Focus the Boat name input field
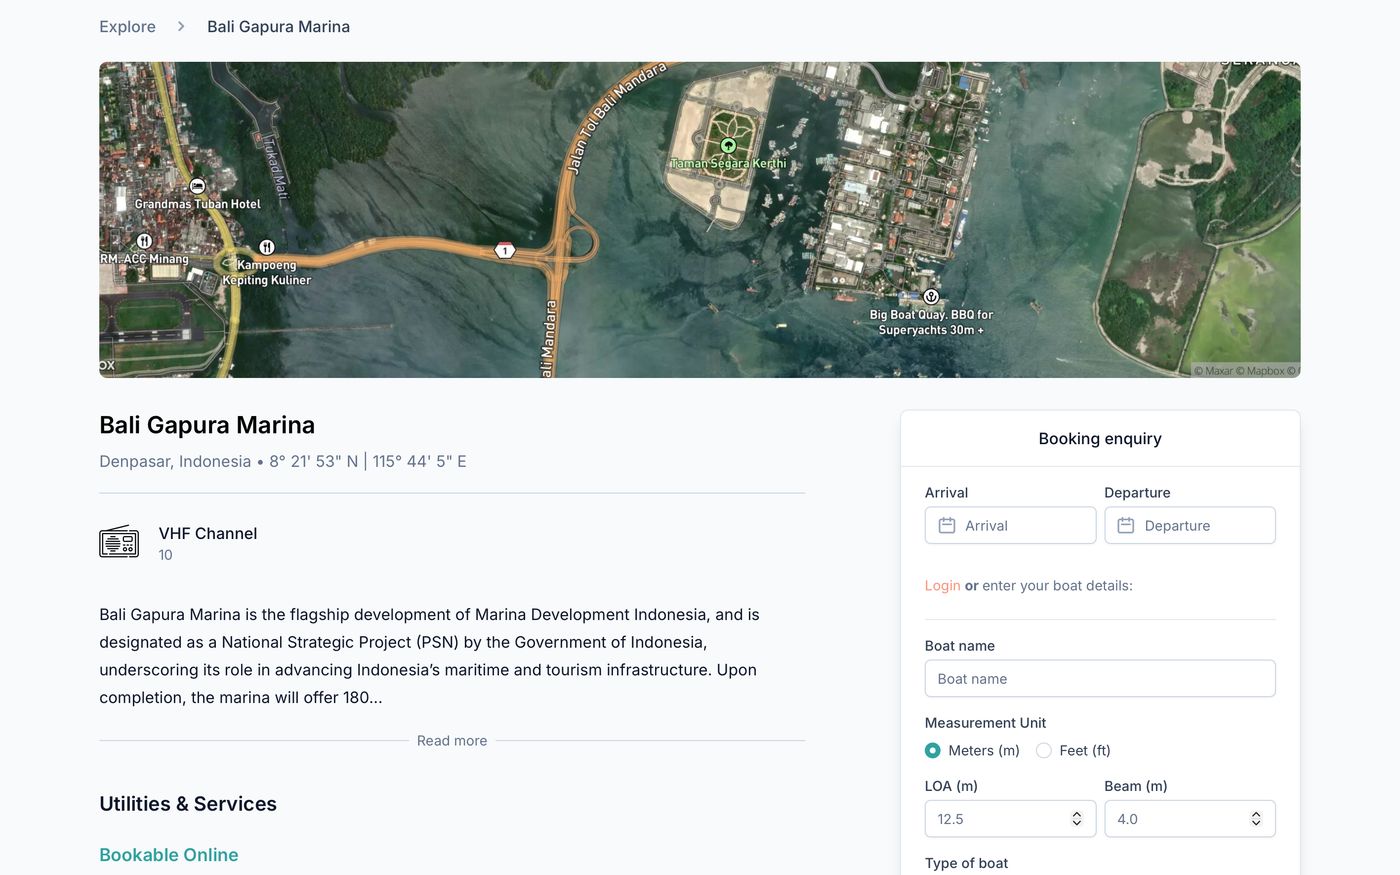Image resolution: width=1400 pixels, height=875 pixels. point(1100,679)
